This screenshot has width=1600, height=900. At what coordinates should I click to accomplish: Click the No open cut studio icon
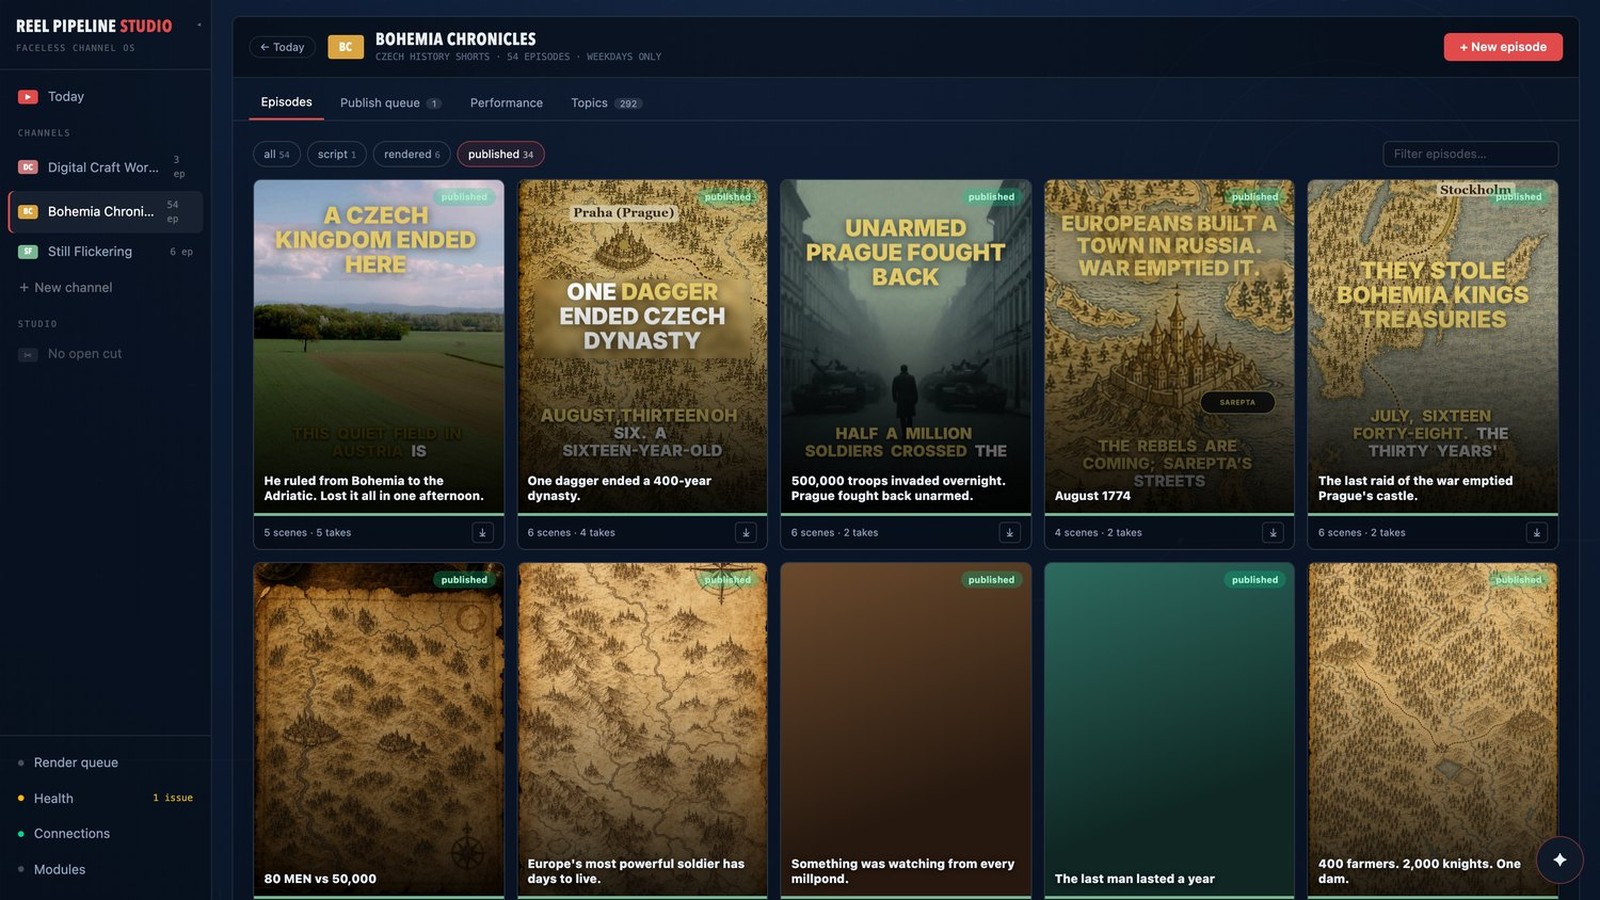point(28,354)
